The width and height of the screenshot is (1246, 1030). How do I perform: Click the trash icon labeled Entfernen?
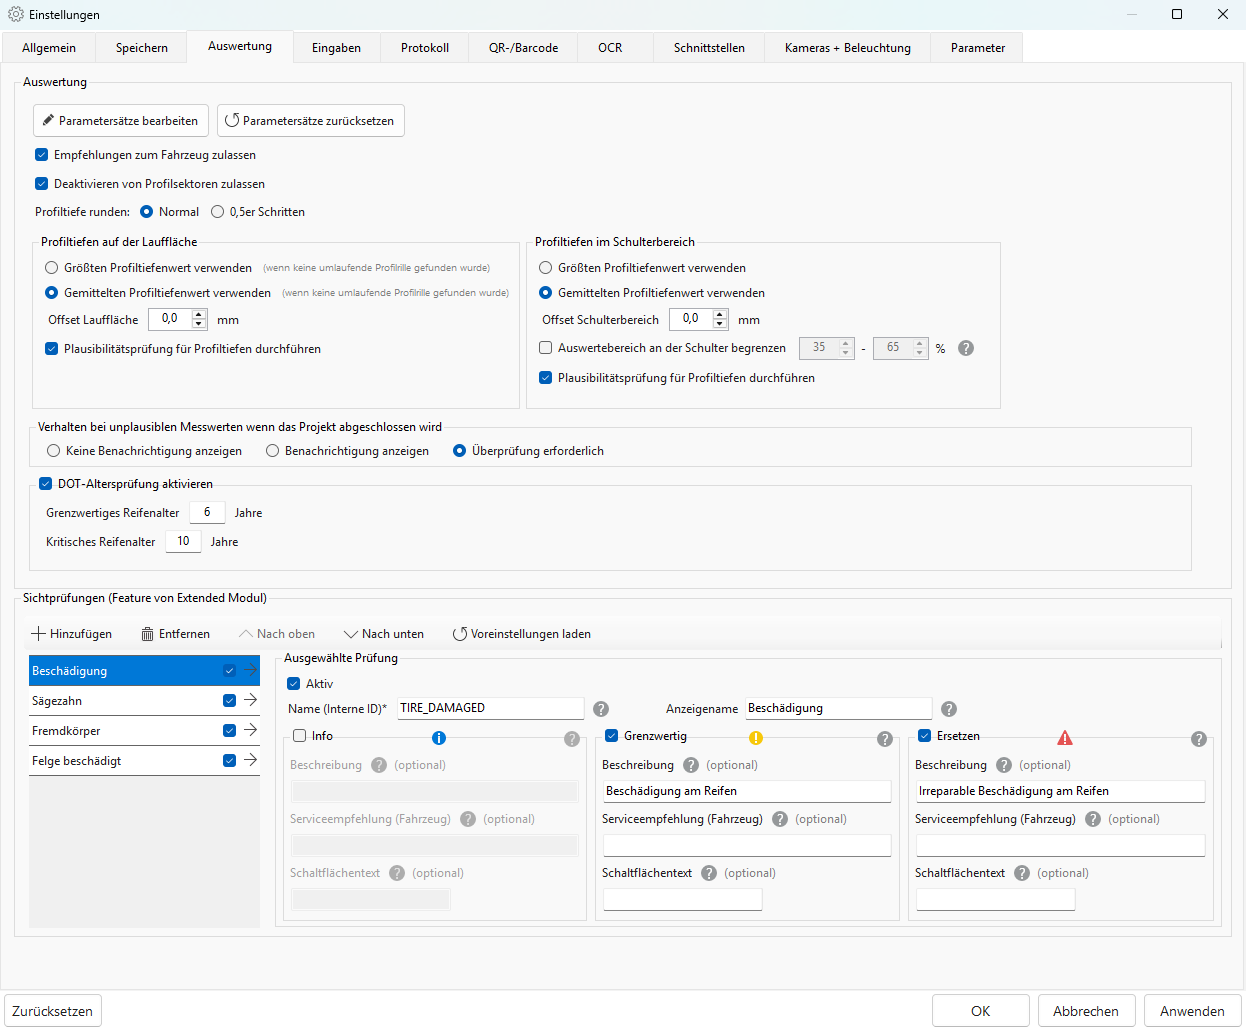point(147,634)
